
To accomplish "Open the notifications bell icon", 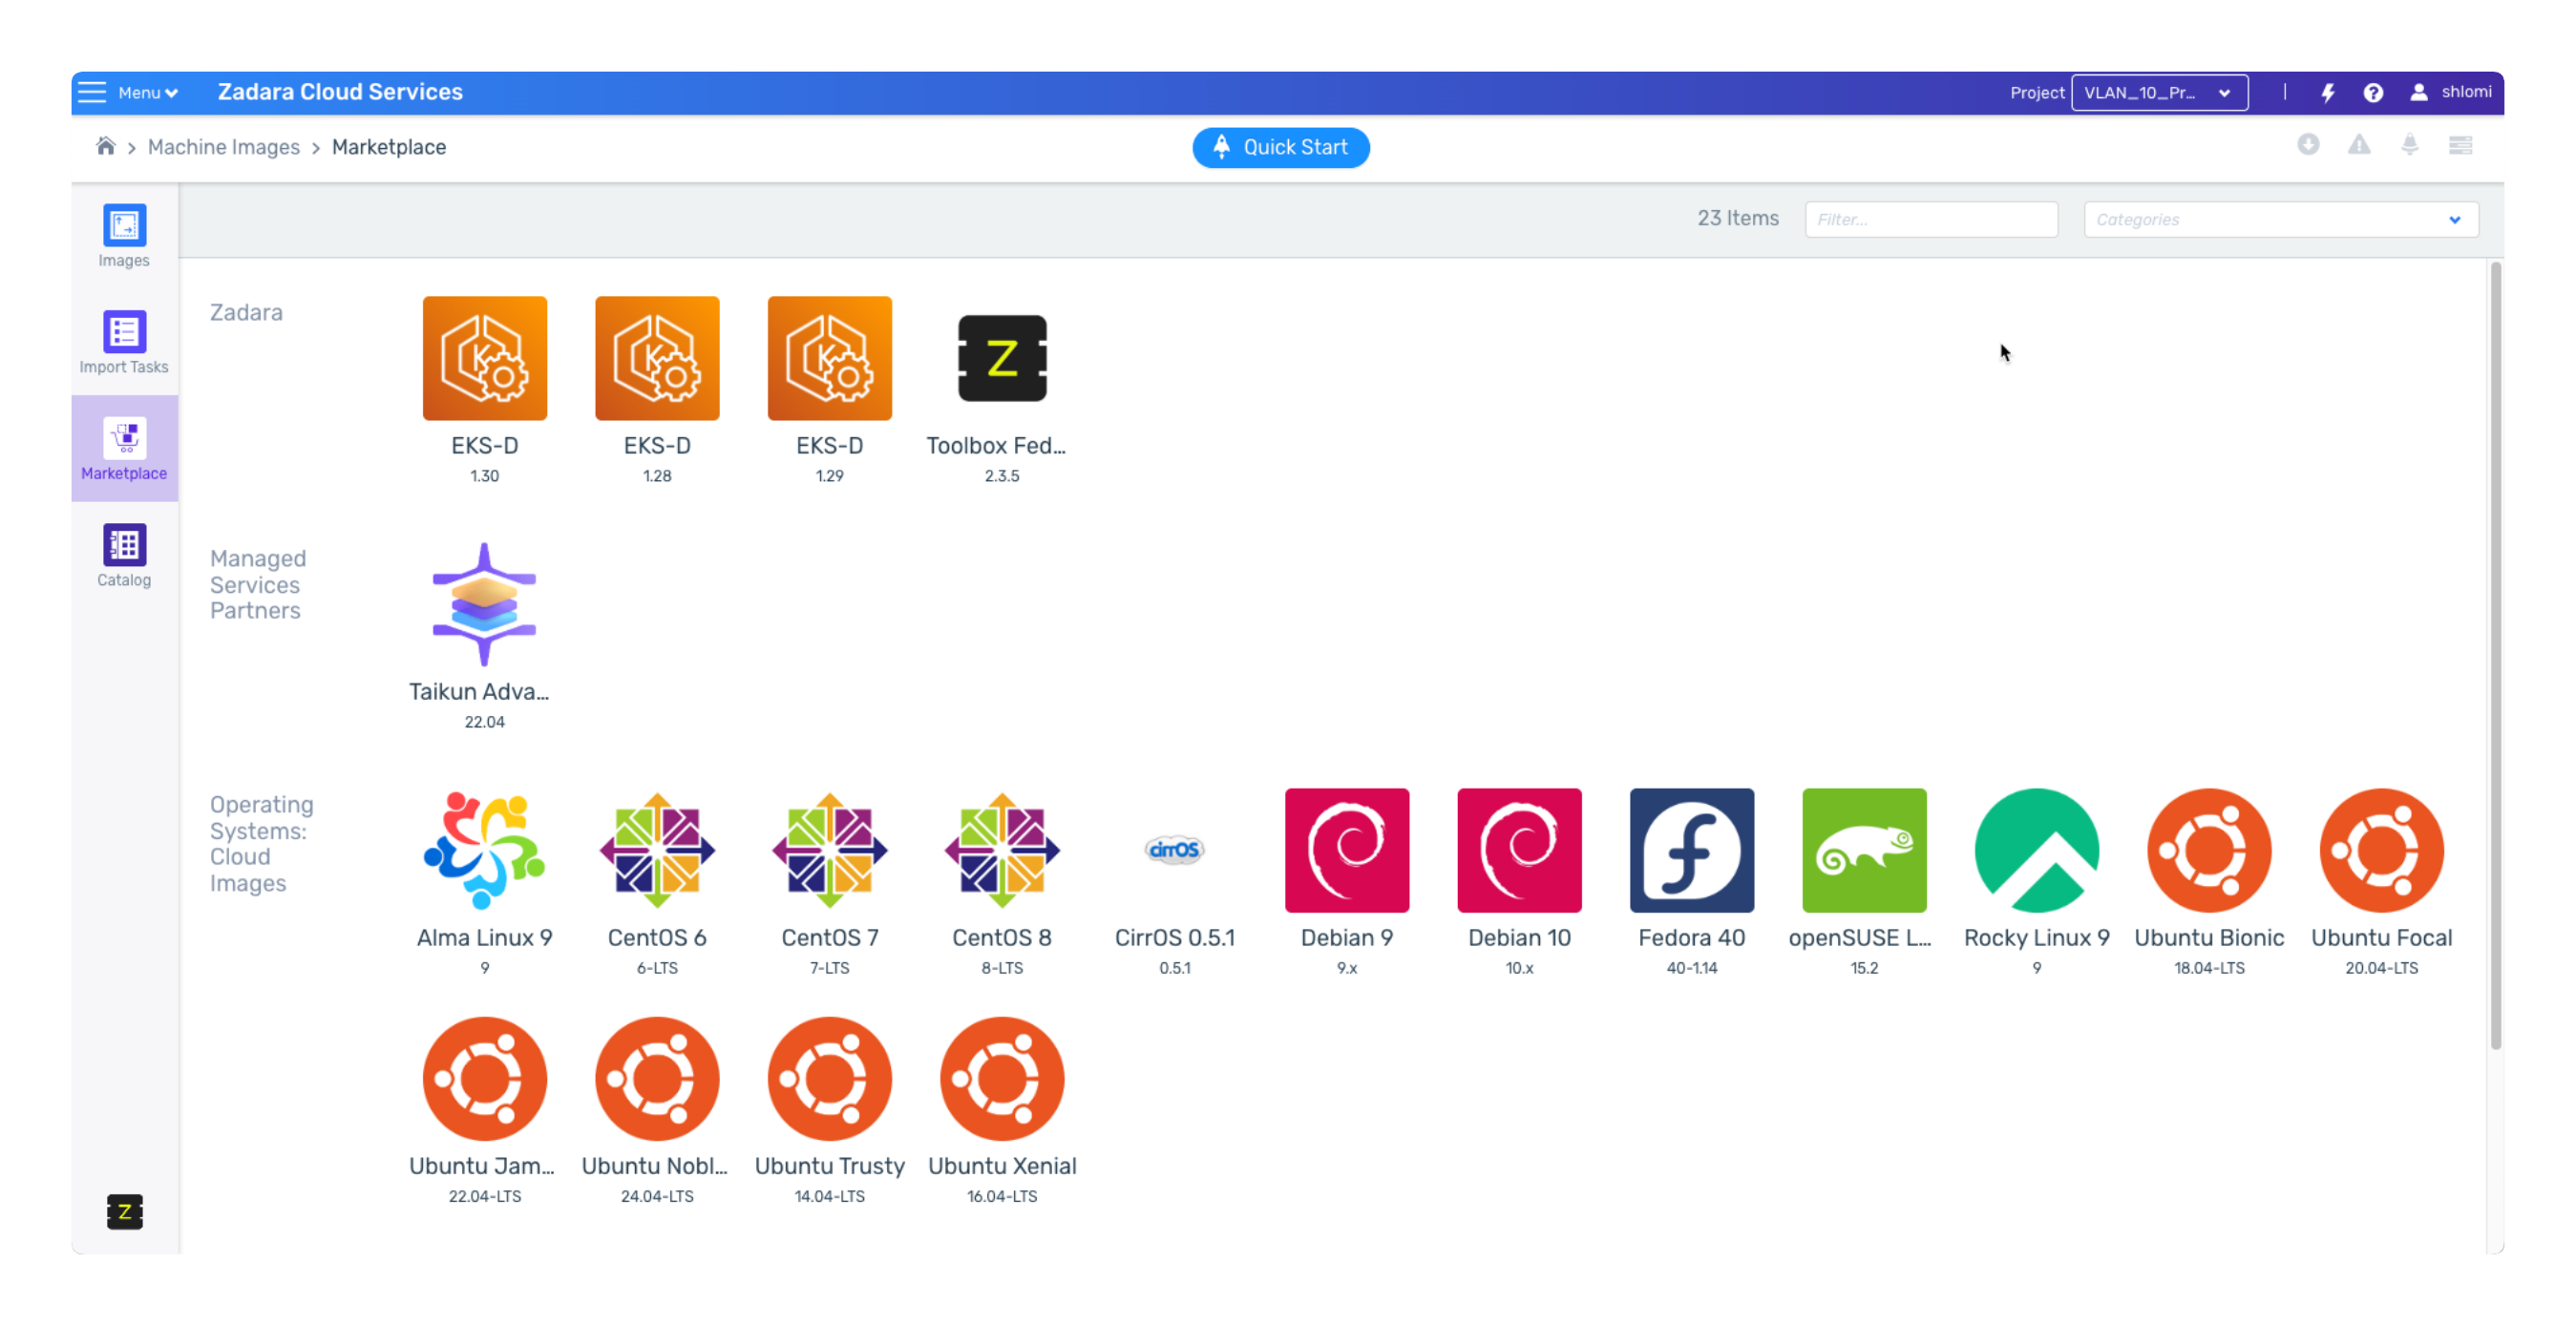I will (x=2410, y=145).
